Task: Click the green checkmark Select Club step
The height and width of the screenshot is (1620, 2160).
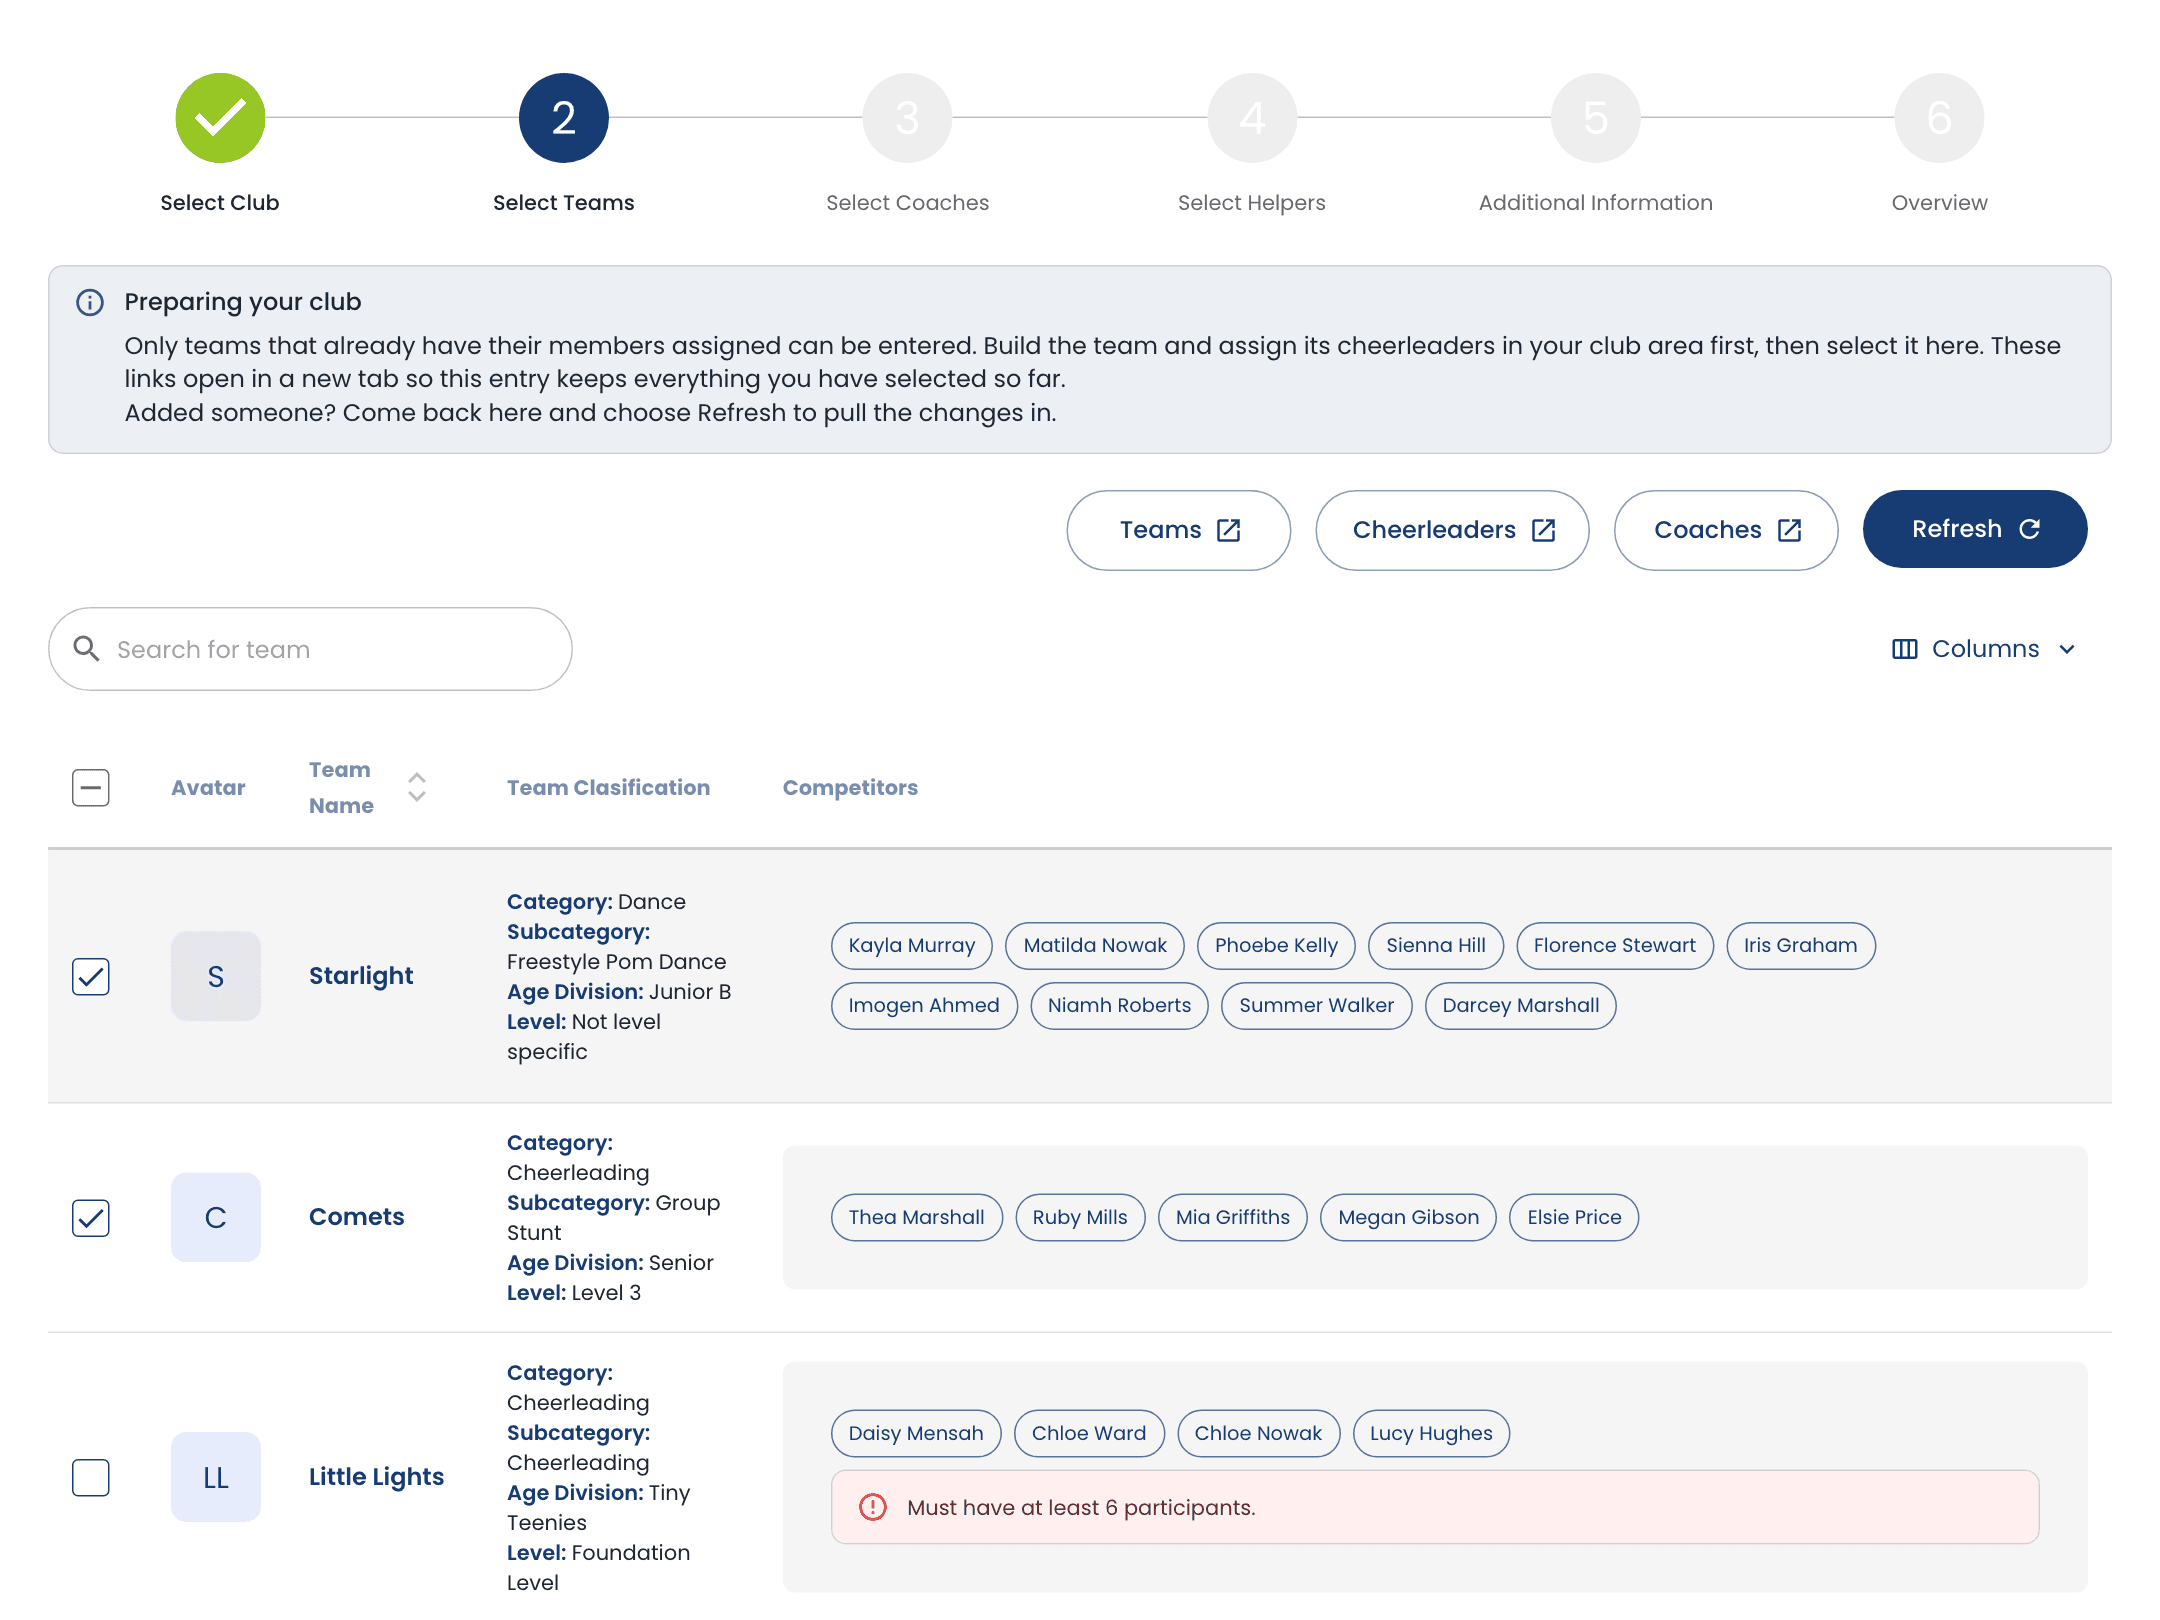Action: pyautogui.click(x=220, y=118)
